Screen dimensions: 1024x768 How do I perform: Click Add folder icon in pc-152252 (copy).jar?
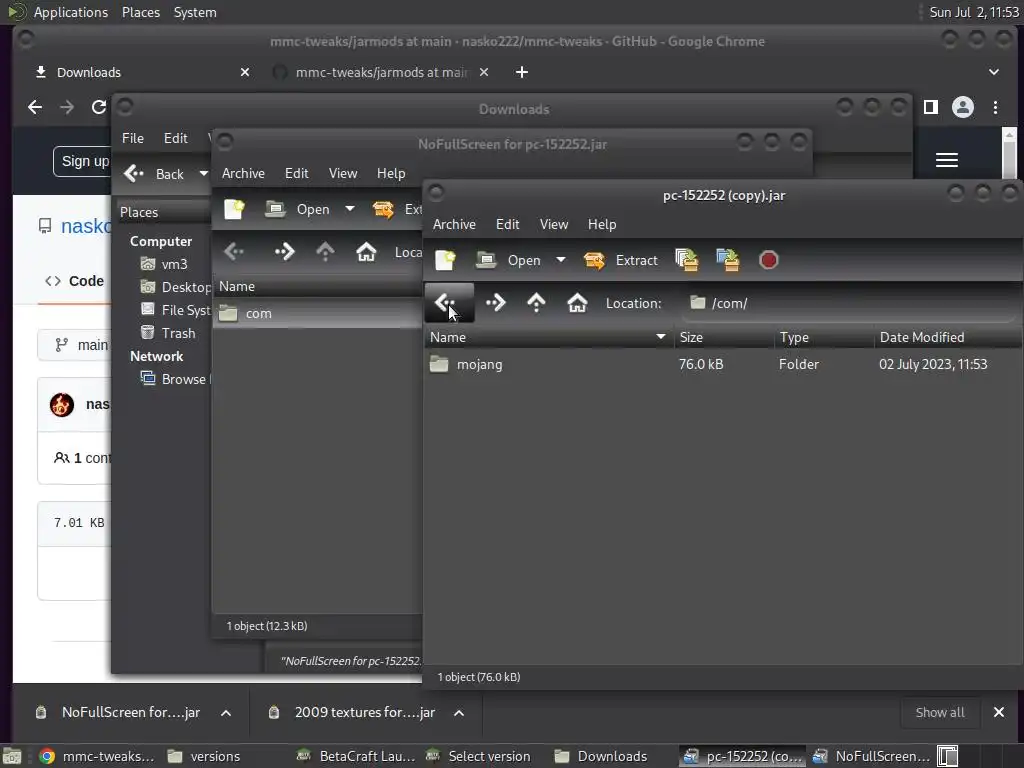[x=728, y=260]
